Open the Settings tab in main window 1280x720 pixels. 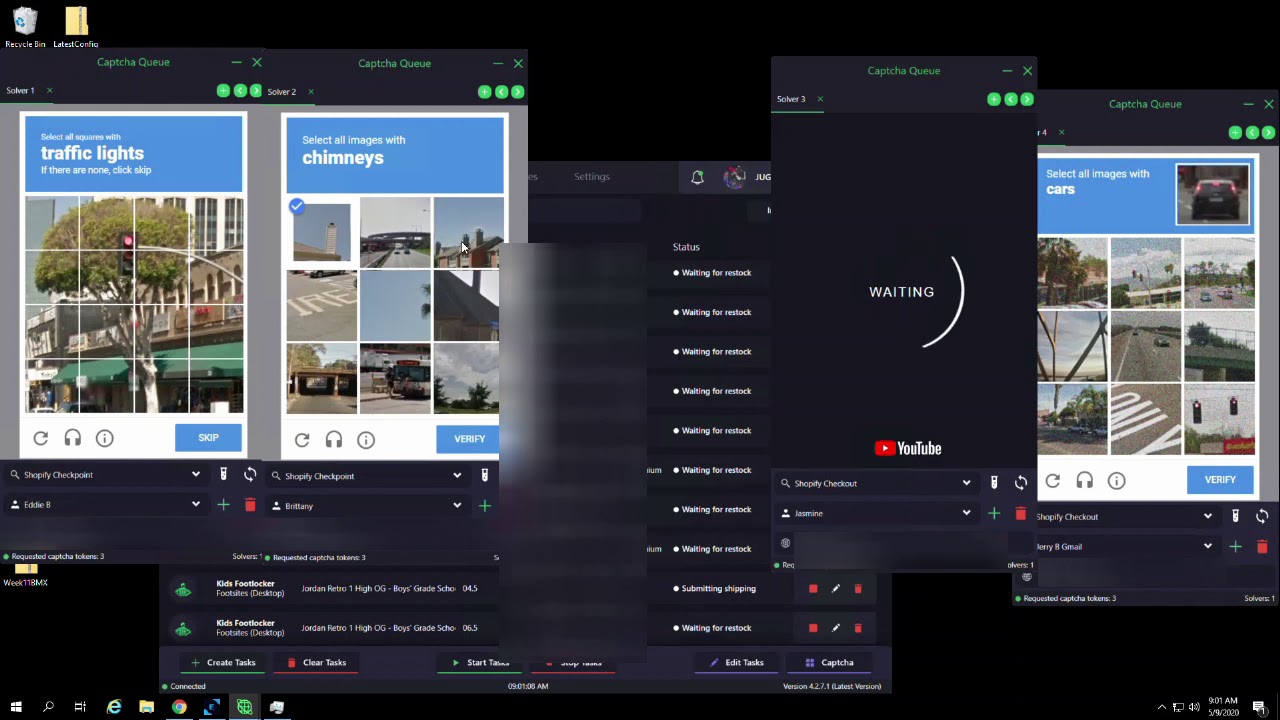(x=591, y=177)
